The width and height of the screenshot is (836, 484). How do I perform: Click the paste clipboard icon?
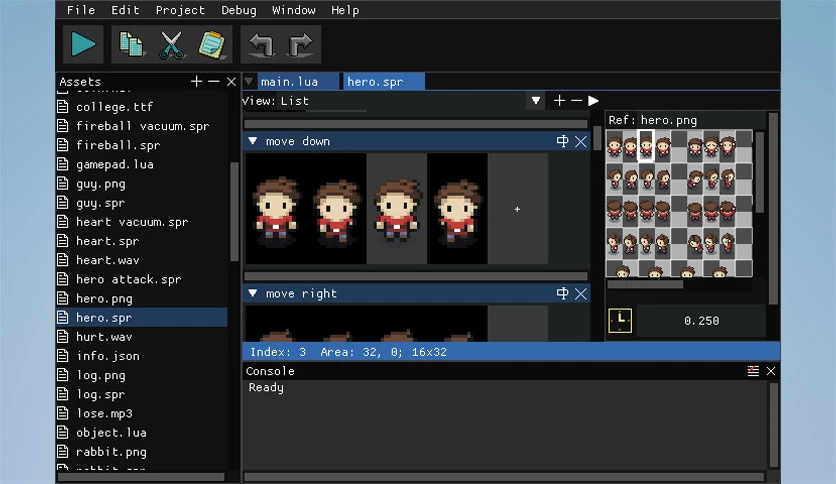click(212, 44)
